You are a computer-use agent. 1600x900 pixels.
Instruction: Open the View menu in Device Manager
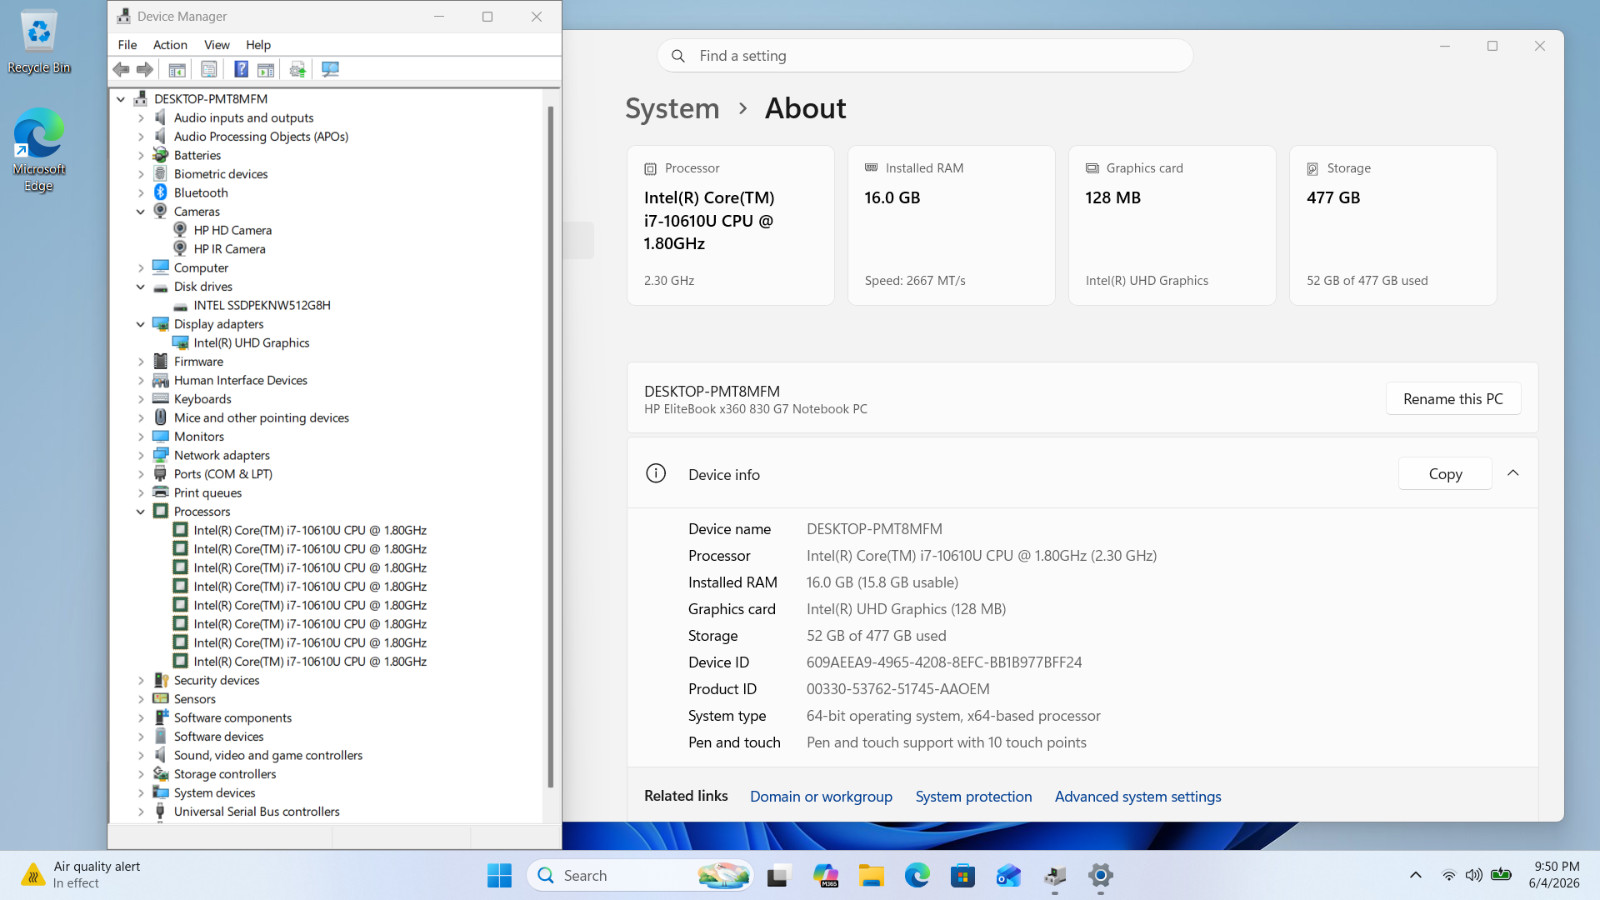tap(217, 45)
